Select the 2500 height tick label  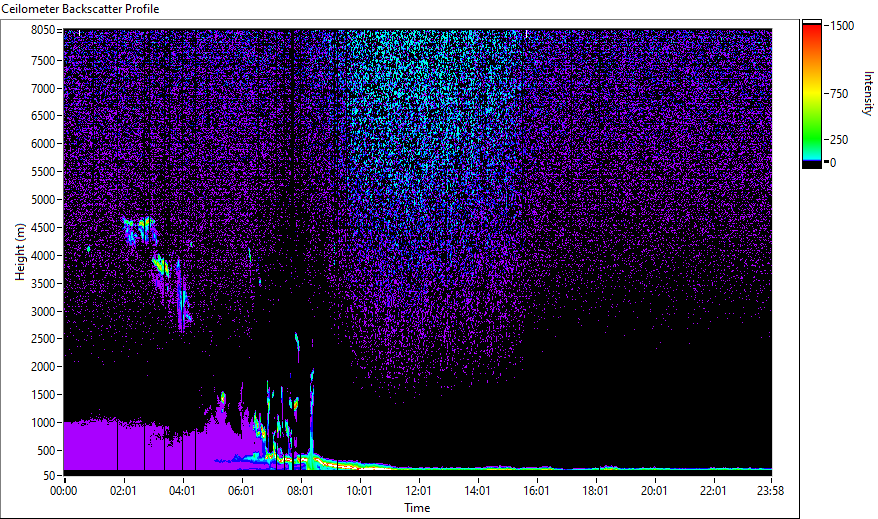[43, 339]
